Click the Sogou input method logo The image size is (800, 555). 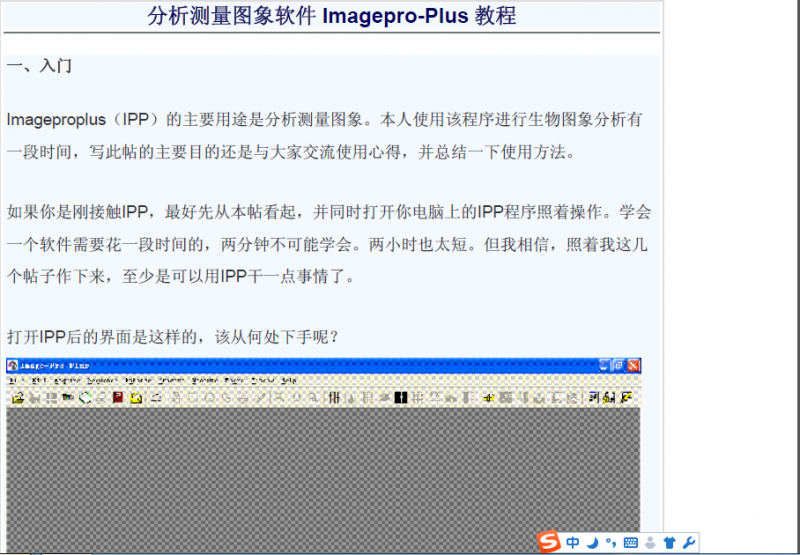(x=549, y=542)
